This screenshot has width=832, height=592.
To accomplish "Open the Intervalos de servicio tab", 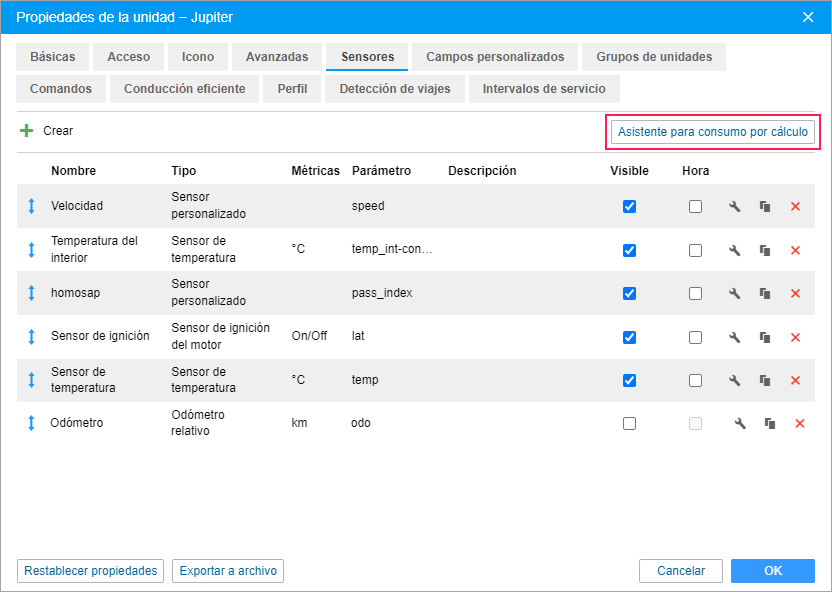I will tap(544, 89).
